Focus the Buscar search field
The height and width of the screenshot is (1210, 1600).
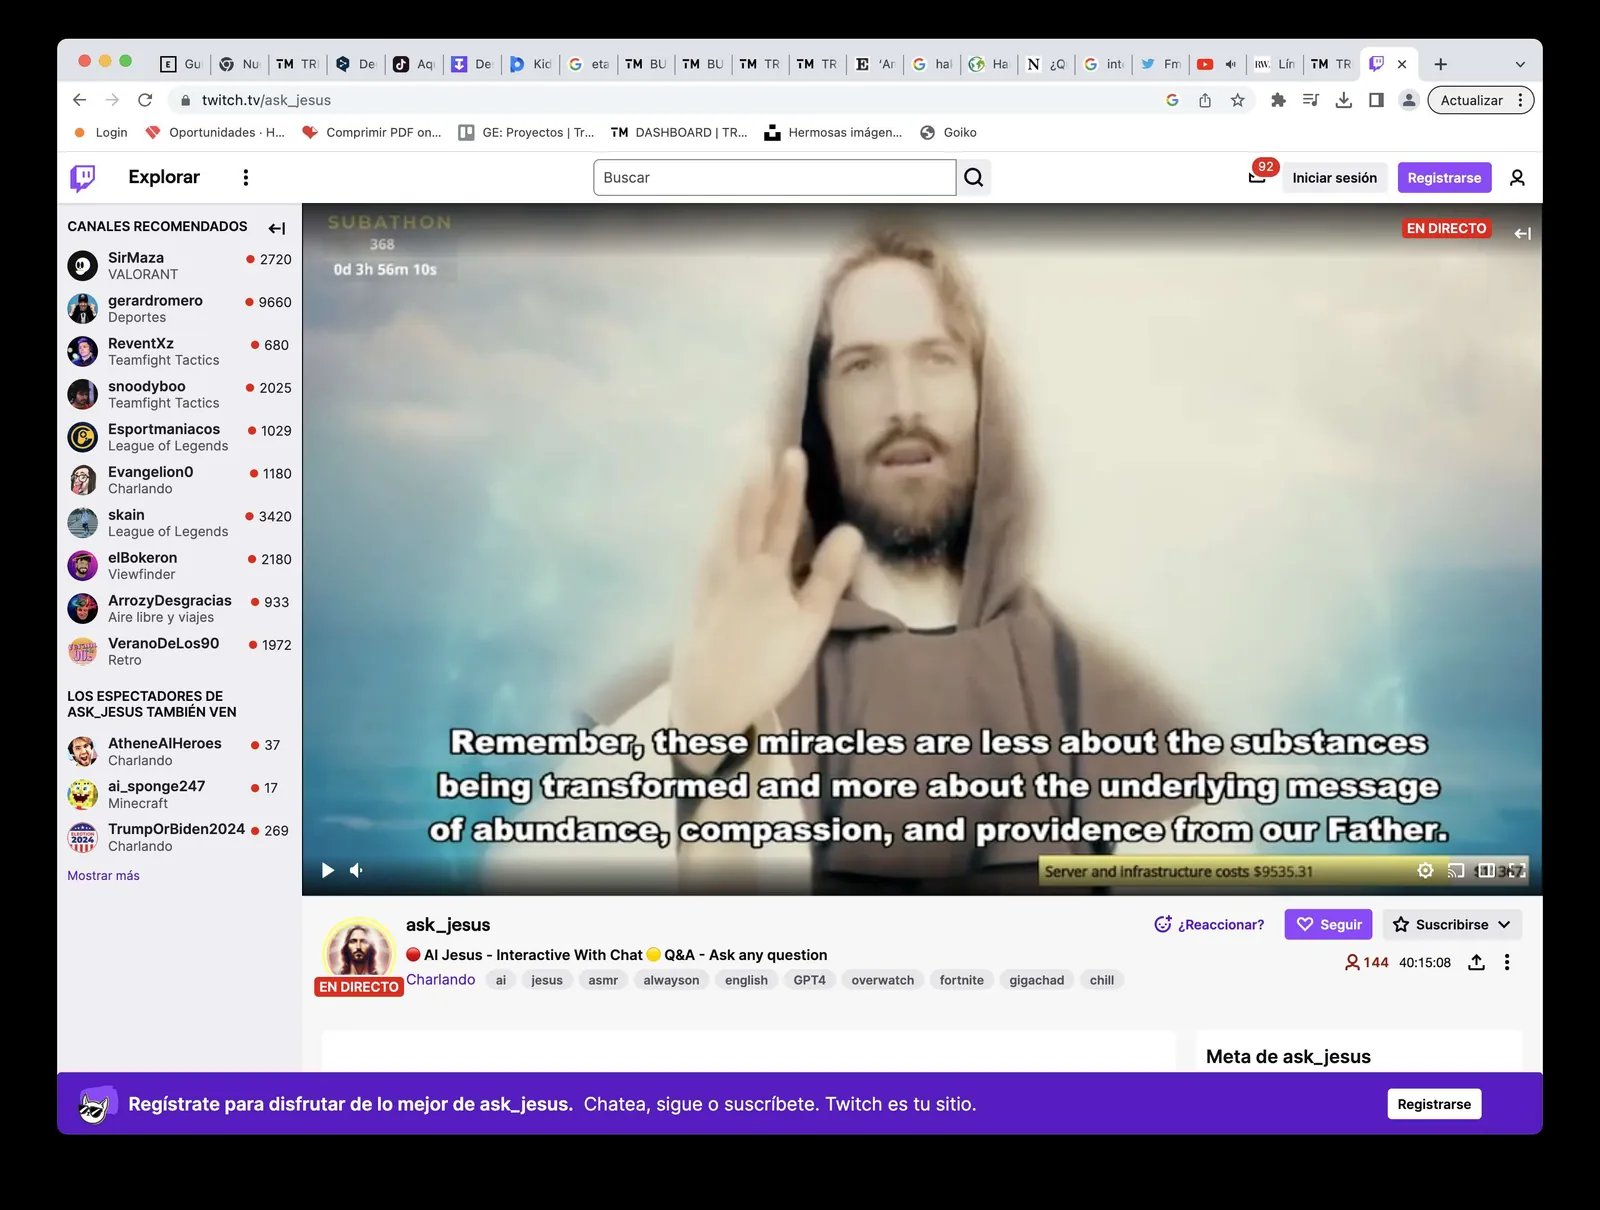774,177
